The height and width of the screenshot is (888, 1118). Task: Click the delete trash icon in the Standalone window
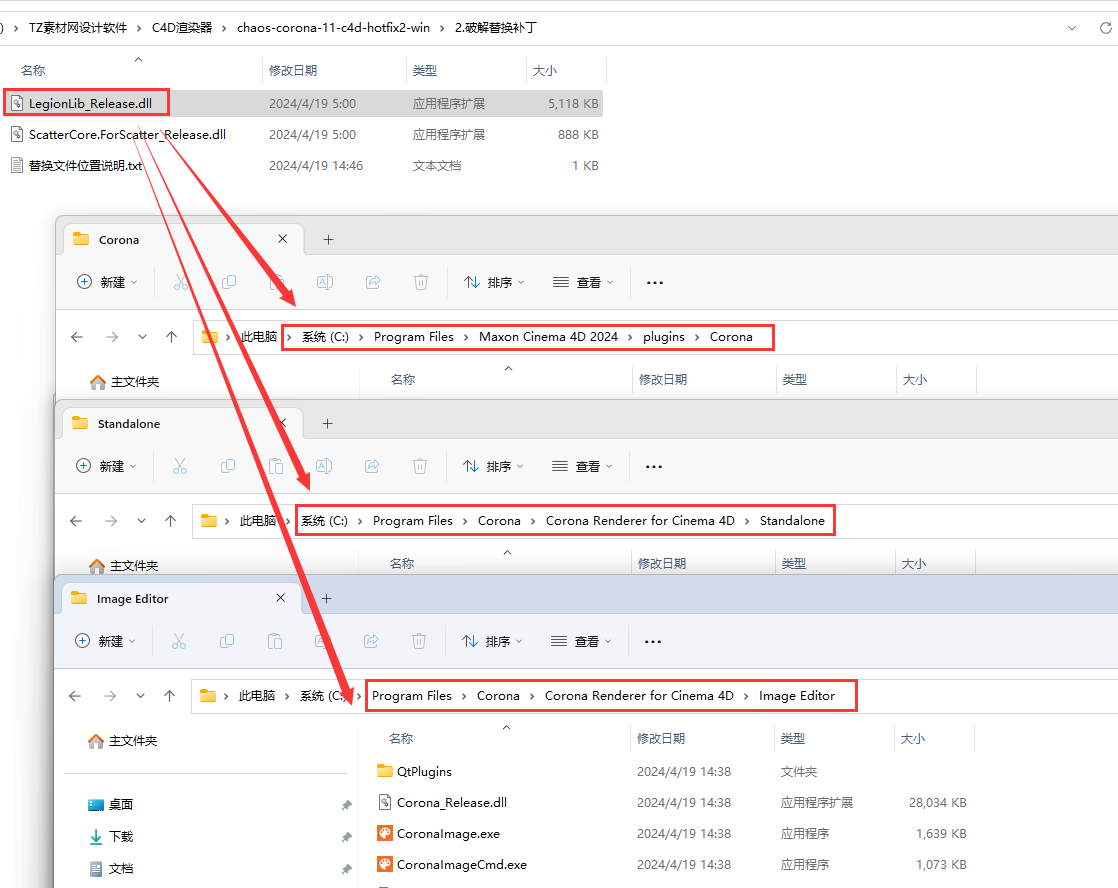420,466
